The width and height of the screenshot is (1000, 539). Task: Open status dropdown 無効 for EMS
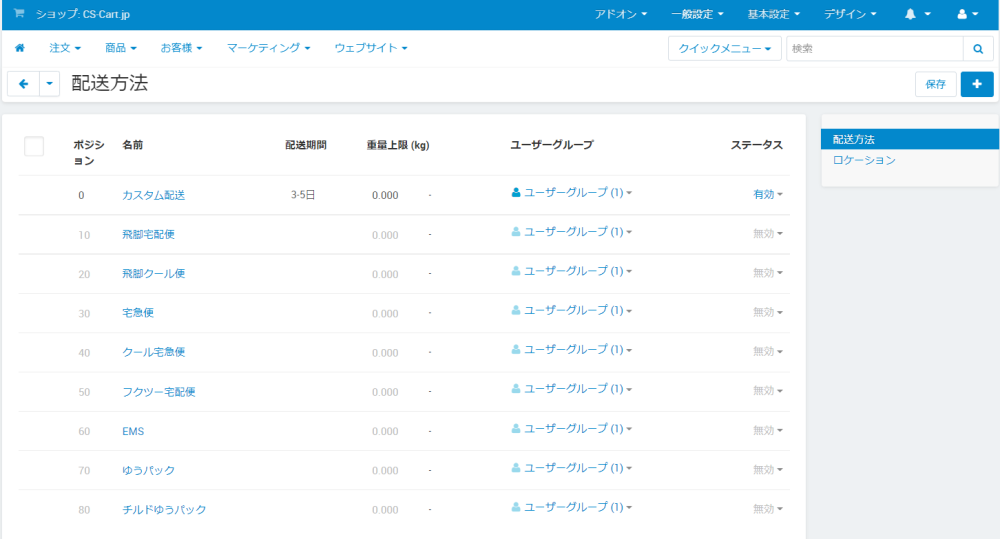pyautogui.click(x=767, y=431)
